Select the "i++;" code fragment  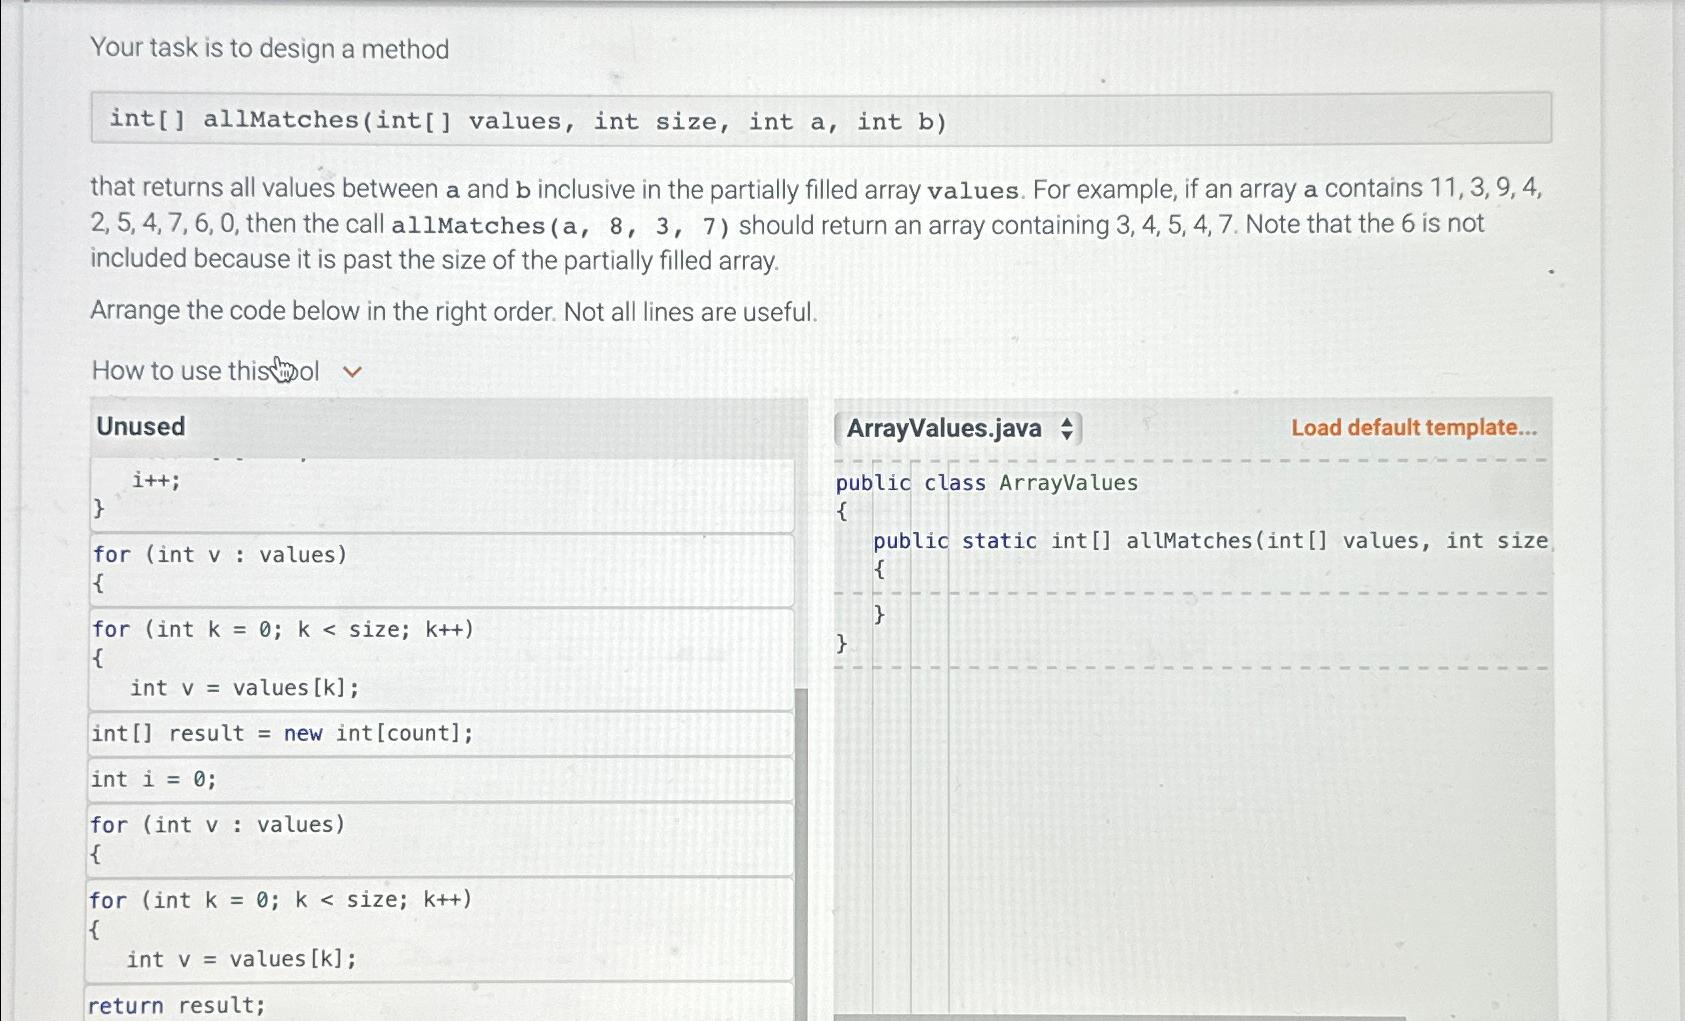click(x=440, y=494)
